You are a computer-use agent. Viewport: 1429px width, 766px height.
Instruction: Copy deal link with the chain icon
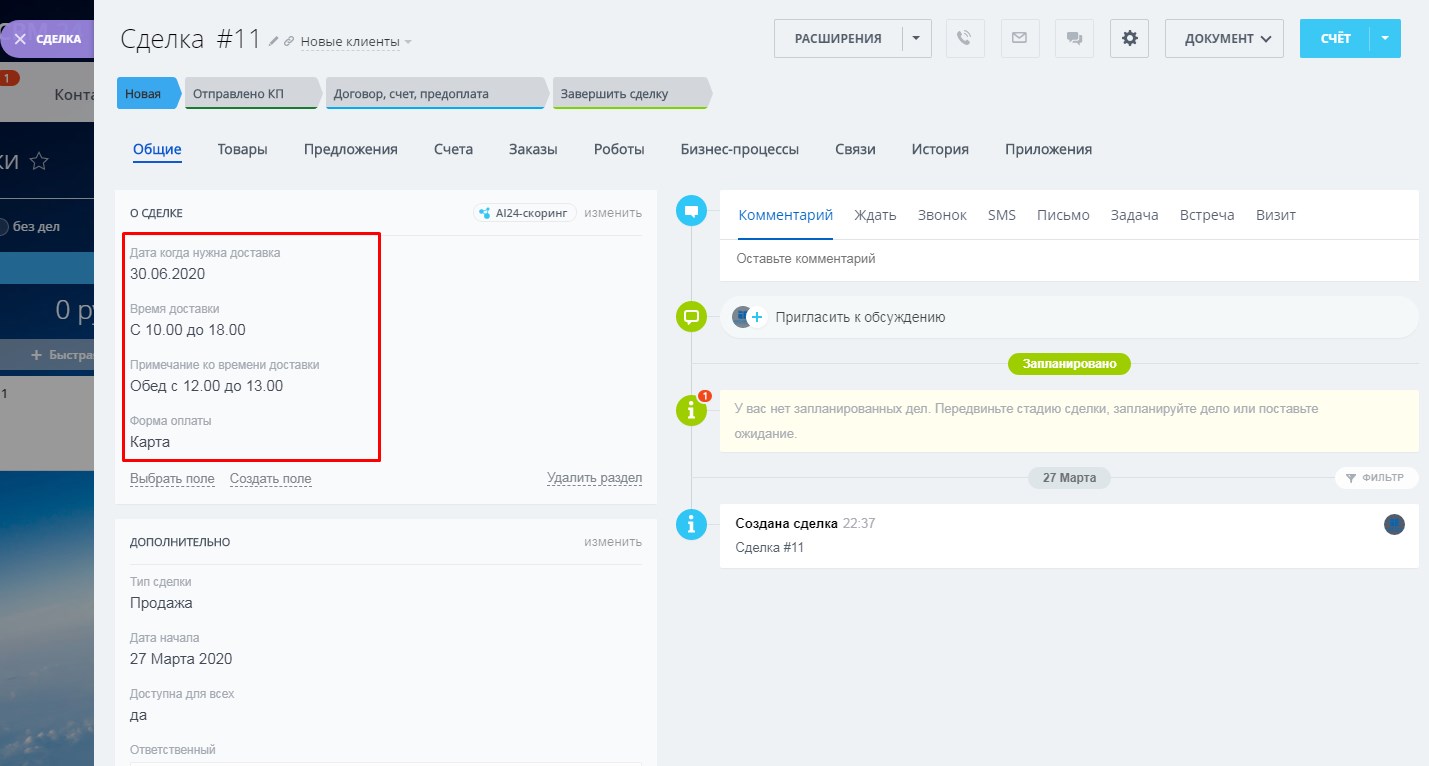pyautogui.click(x=289, y=41)
